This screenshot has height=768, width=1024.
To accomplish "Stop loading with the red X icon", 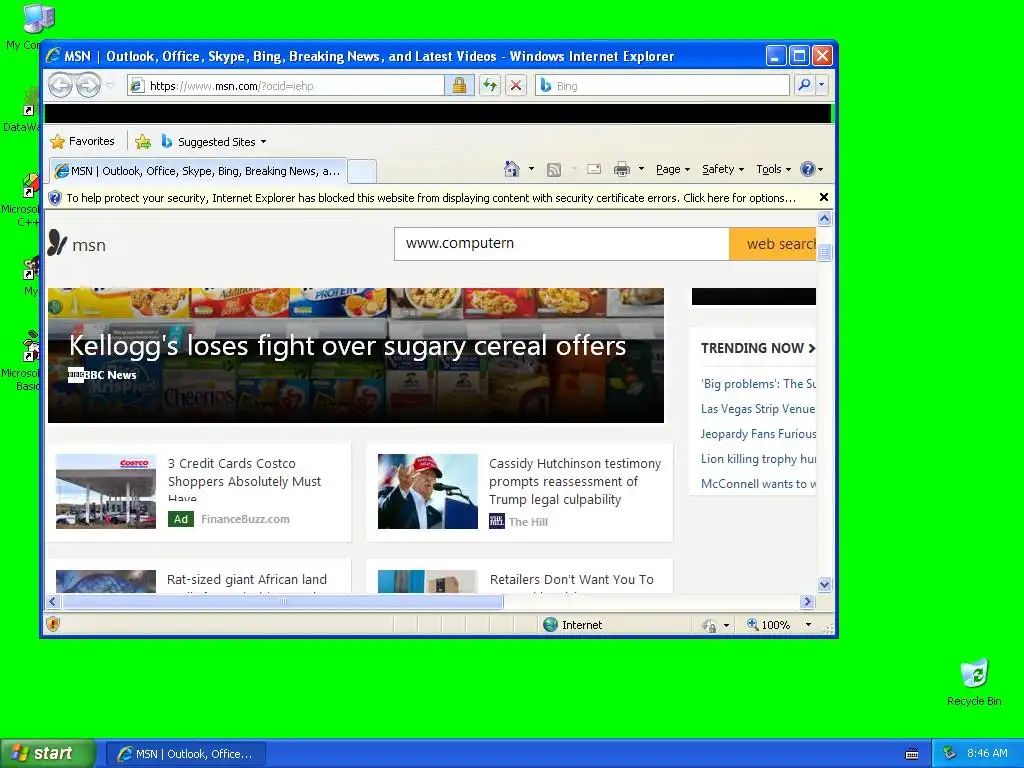I will pos(516,86).
